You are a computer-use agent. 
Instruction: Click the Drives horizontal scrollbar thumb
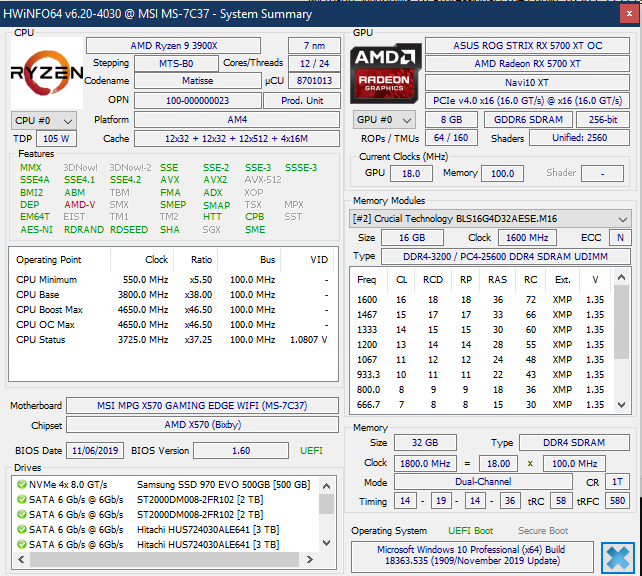point(164,559)
